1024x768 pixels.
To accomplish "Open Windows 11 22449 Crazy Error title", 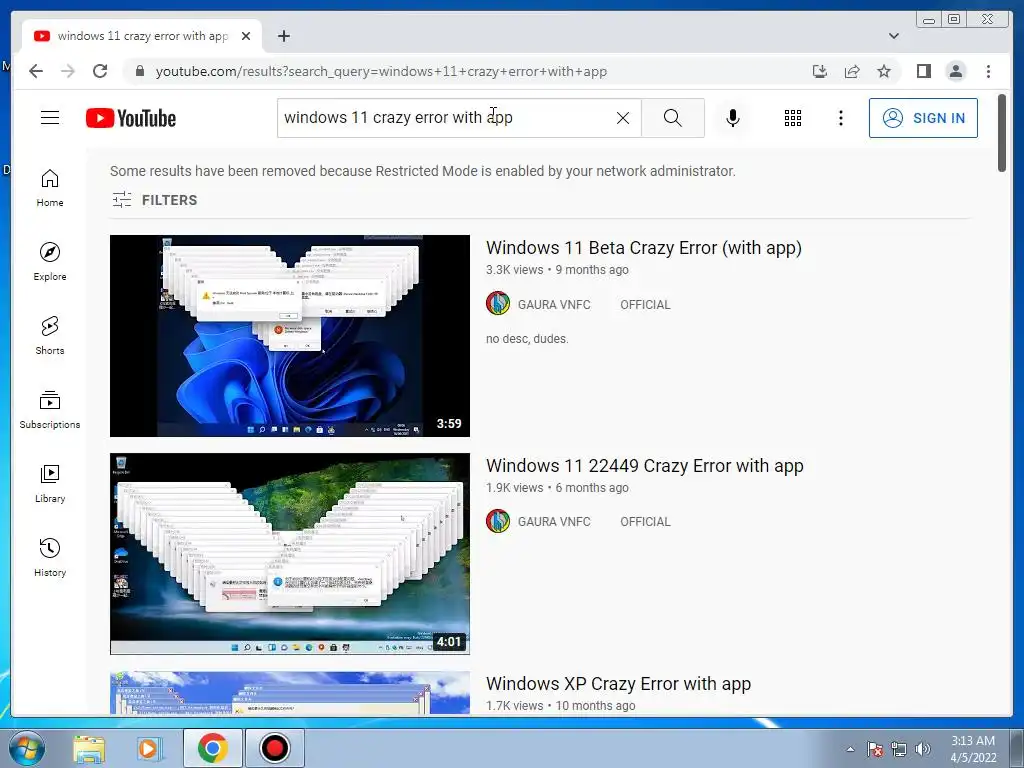I will (x=645, y=466).
